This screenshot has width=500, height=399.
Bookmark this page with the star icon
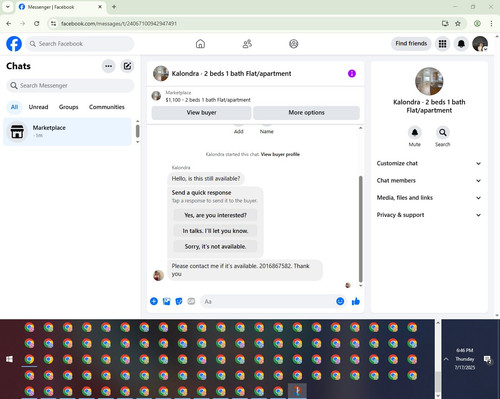[458, 24]
